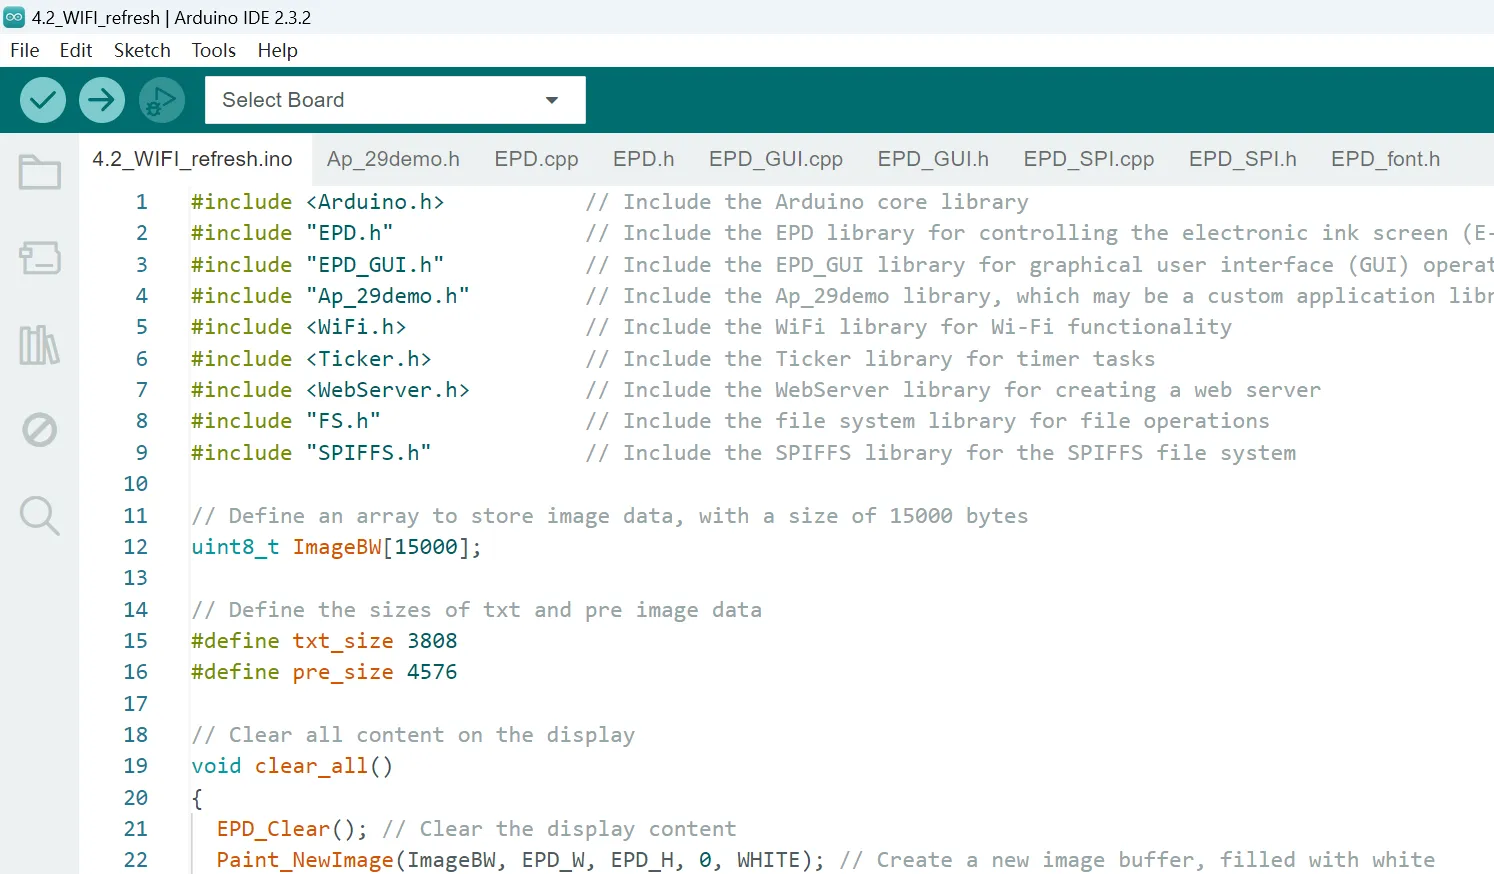Open the Sketchbook folder sidebar icon
The image size is (1494, 874).
40,172
